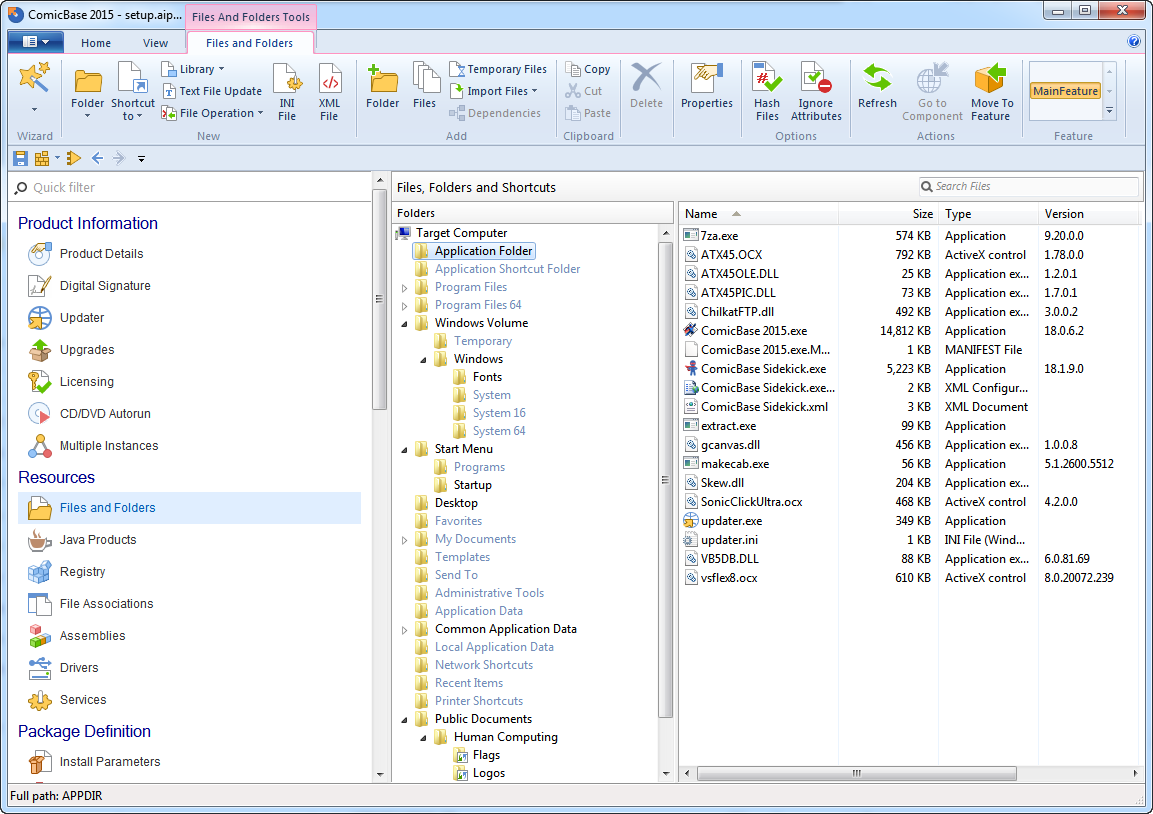1153x814 pixels.
Task: Expand the Feature list dropdown
Action: click(1110, 112)
